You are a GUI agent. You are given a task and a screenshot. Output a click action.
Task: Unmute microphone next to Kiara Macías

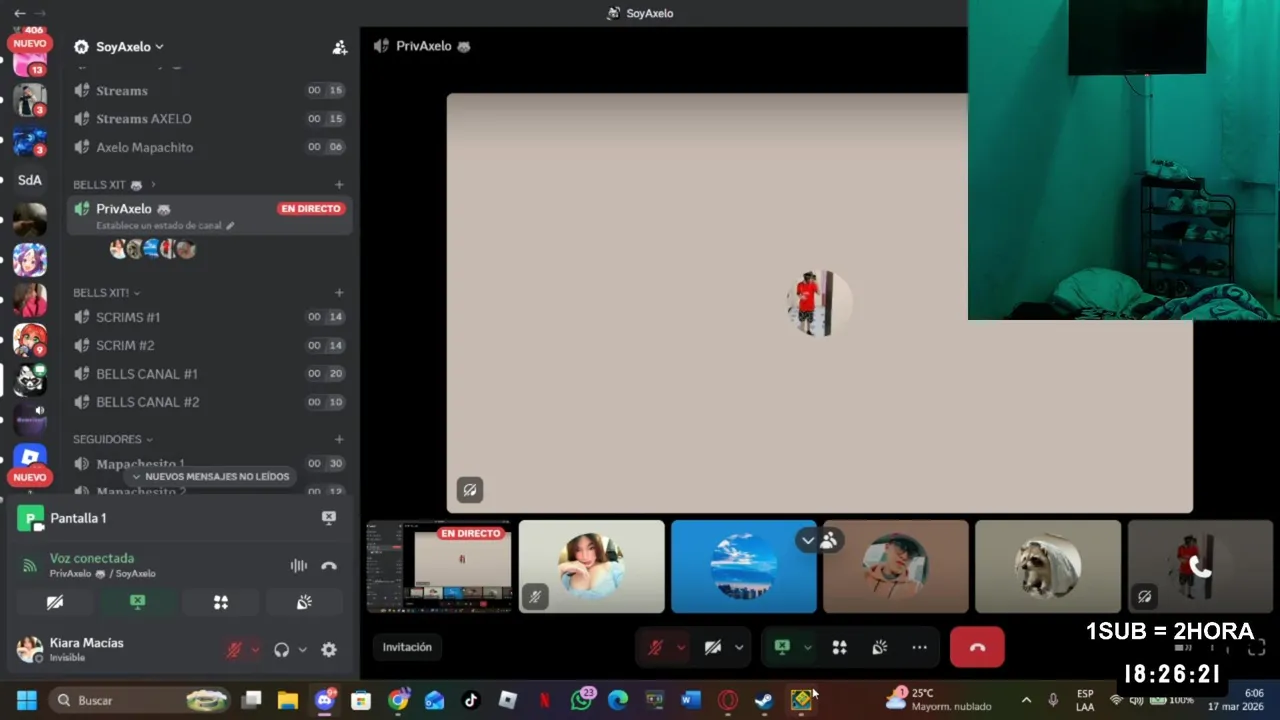234,650
